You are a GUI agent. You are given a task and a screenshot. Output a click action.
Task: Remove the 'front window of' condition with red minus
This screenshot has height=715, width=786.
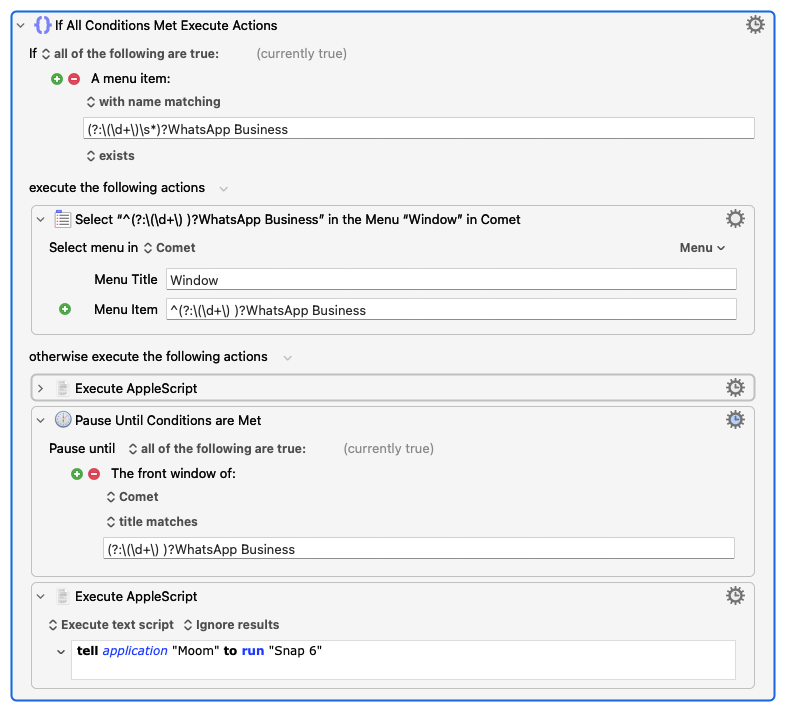coord(94,474)
